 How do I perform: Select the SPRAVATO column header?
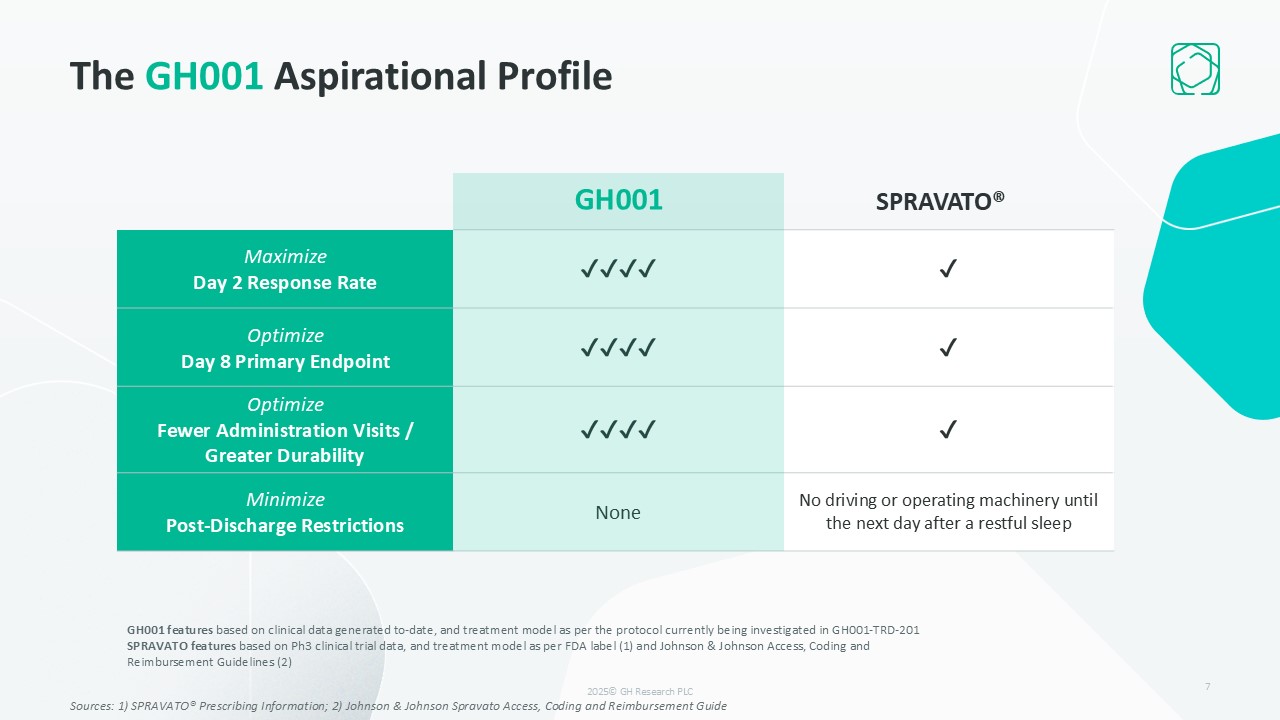tap(940, 201)
